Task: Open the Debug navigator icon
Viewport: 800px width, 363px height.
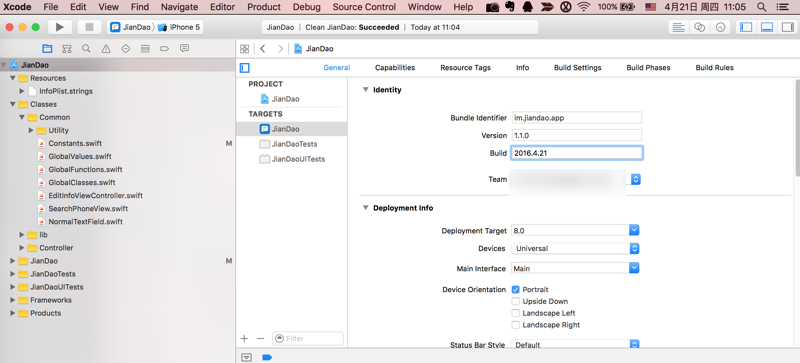Action: (x=145, y=49)
